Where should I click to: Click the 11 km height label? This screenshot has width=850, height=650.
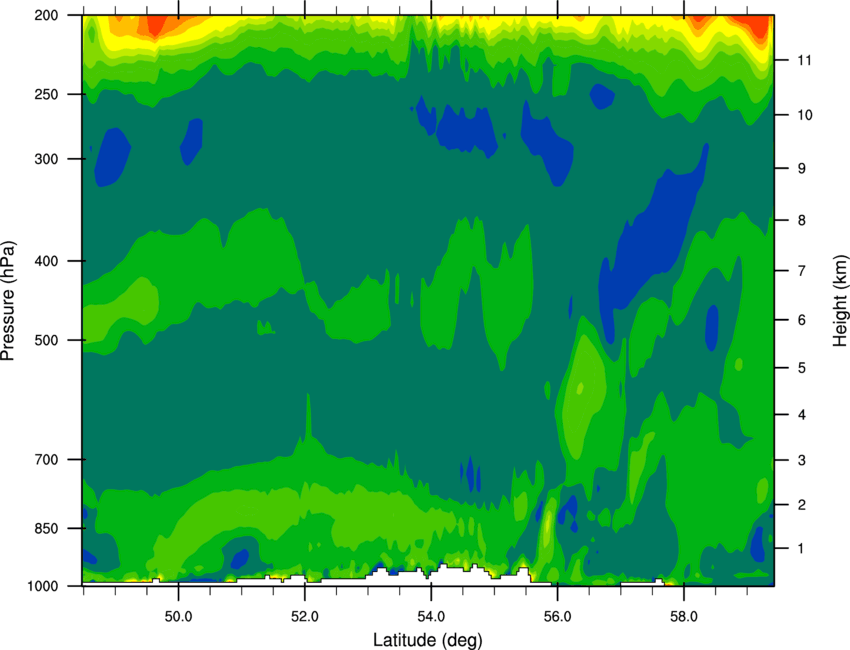(x=805, y=60)
